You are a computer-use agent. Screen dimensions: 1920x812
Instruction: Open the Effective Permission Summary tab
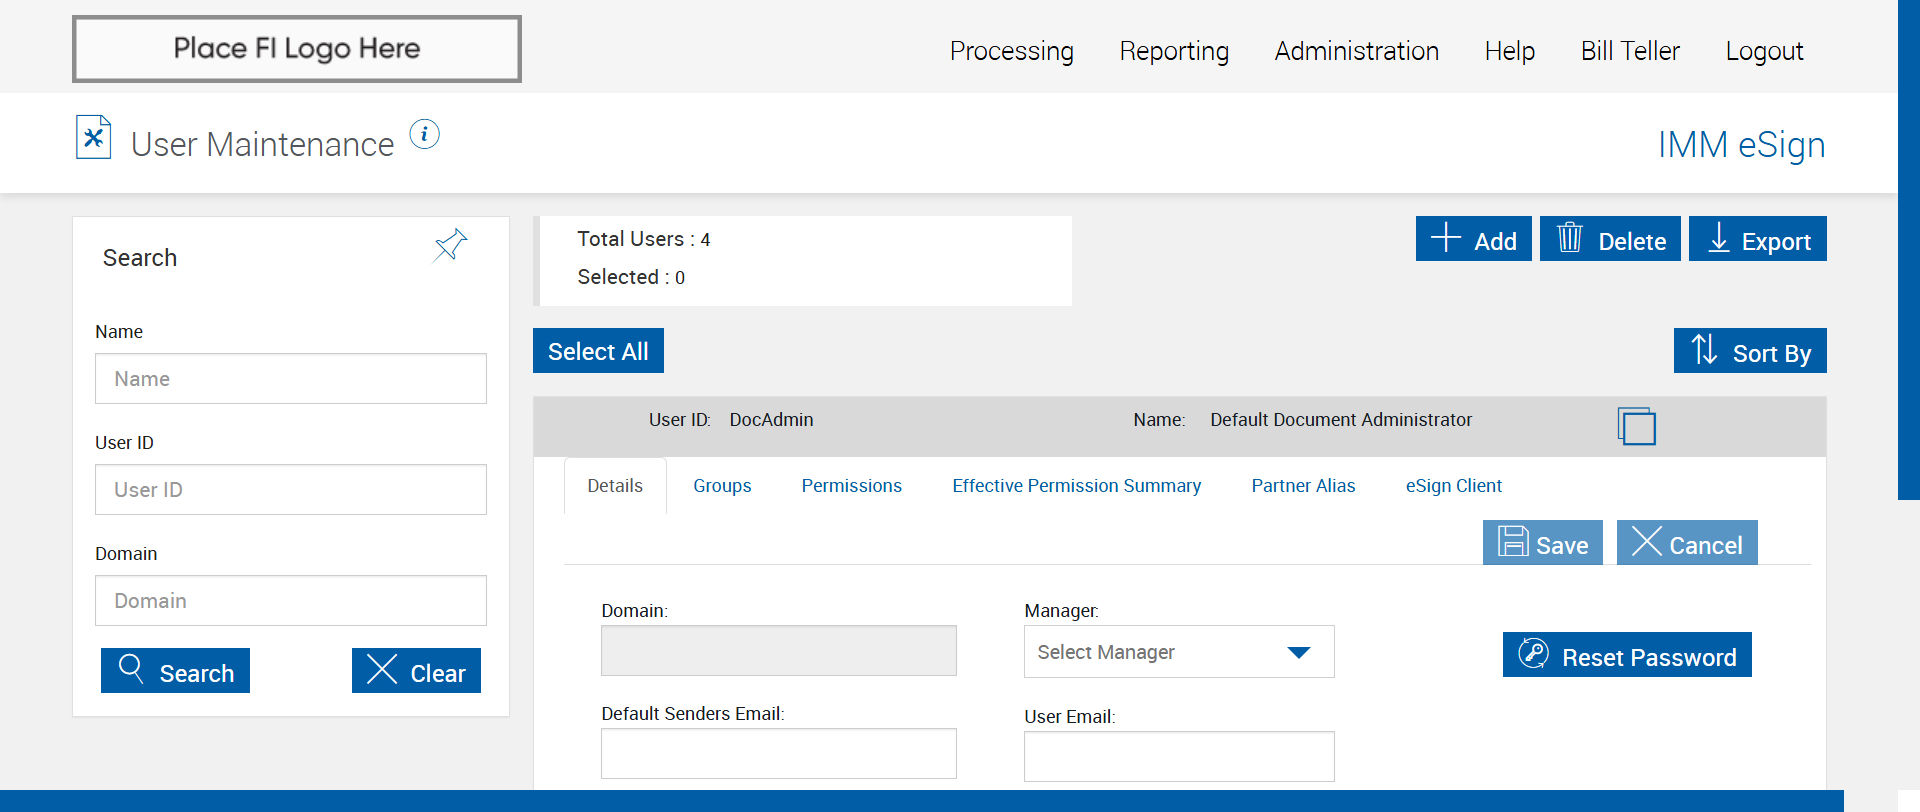tap(1076, 486)
